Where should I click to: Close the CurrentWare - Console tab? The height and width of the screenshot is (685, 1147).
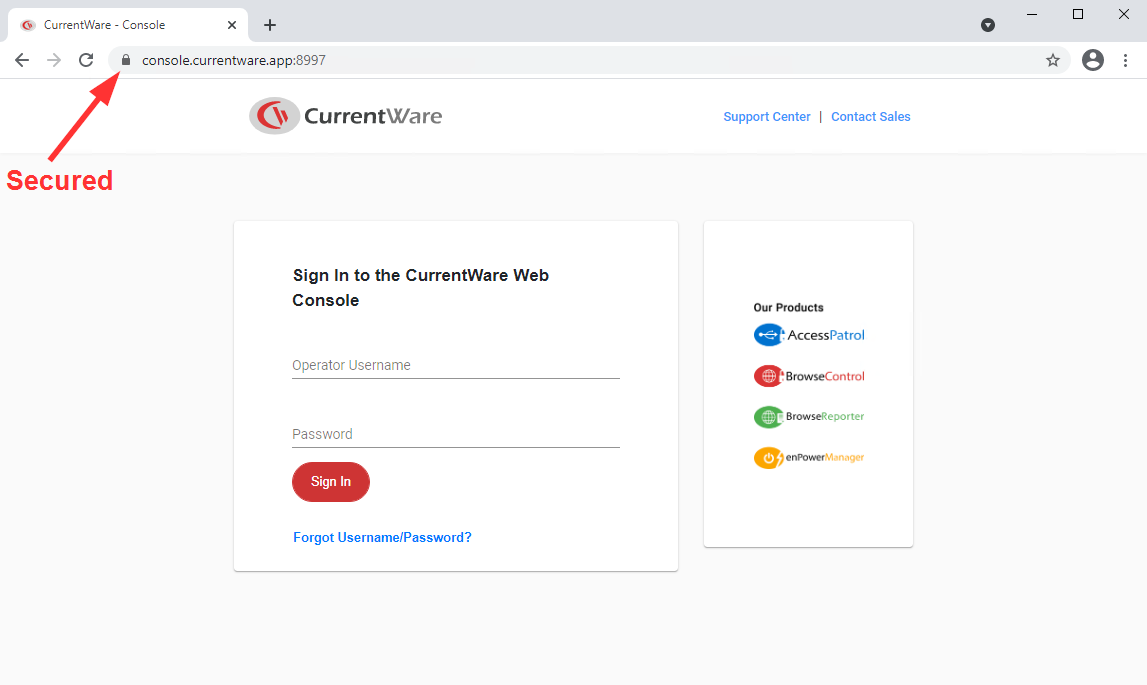coord(232,25)
